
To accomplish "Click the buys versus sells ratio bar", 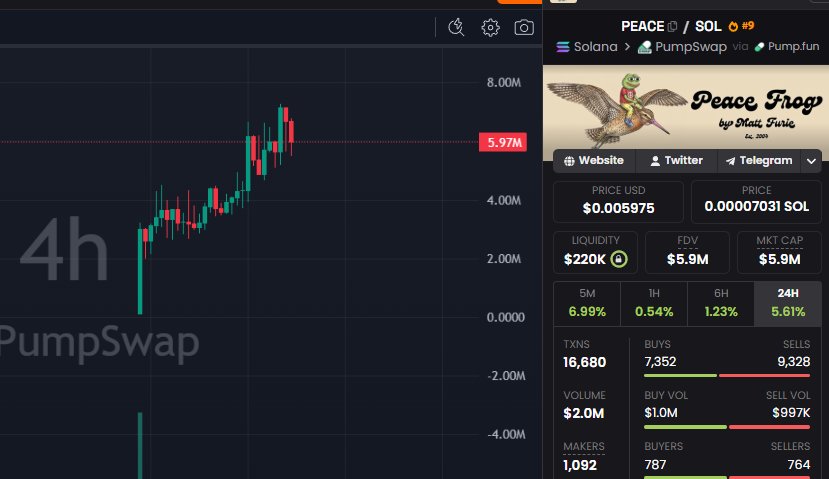I will coord(727,375).
